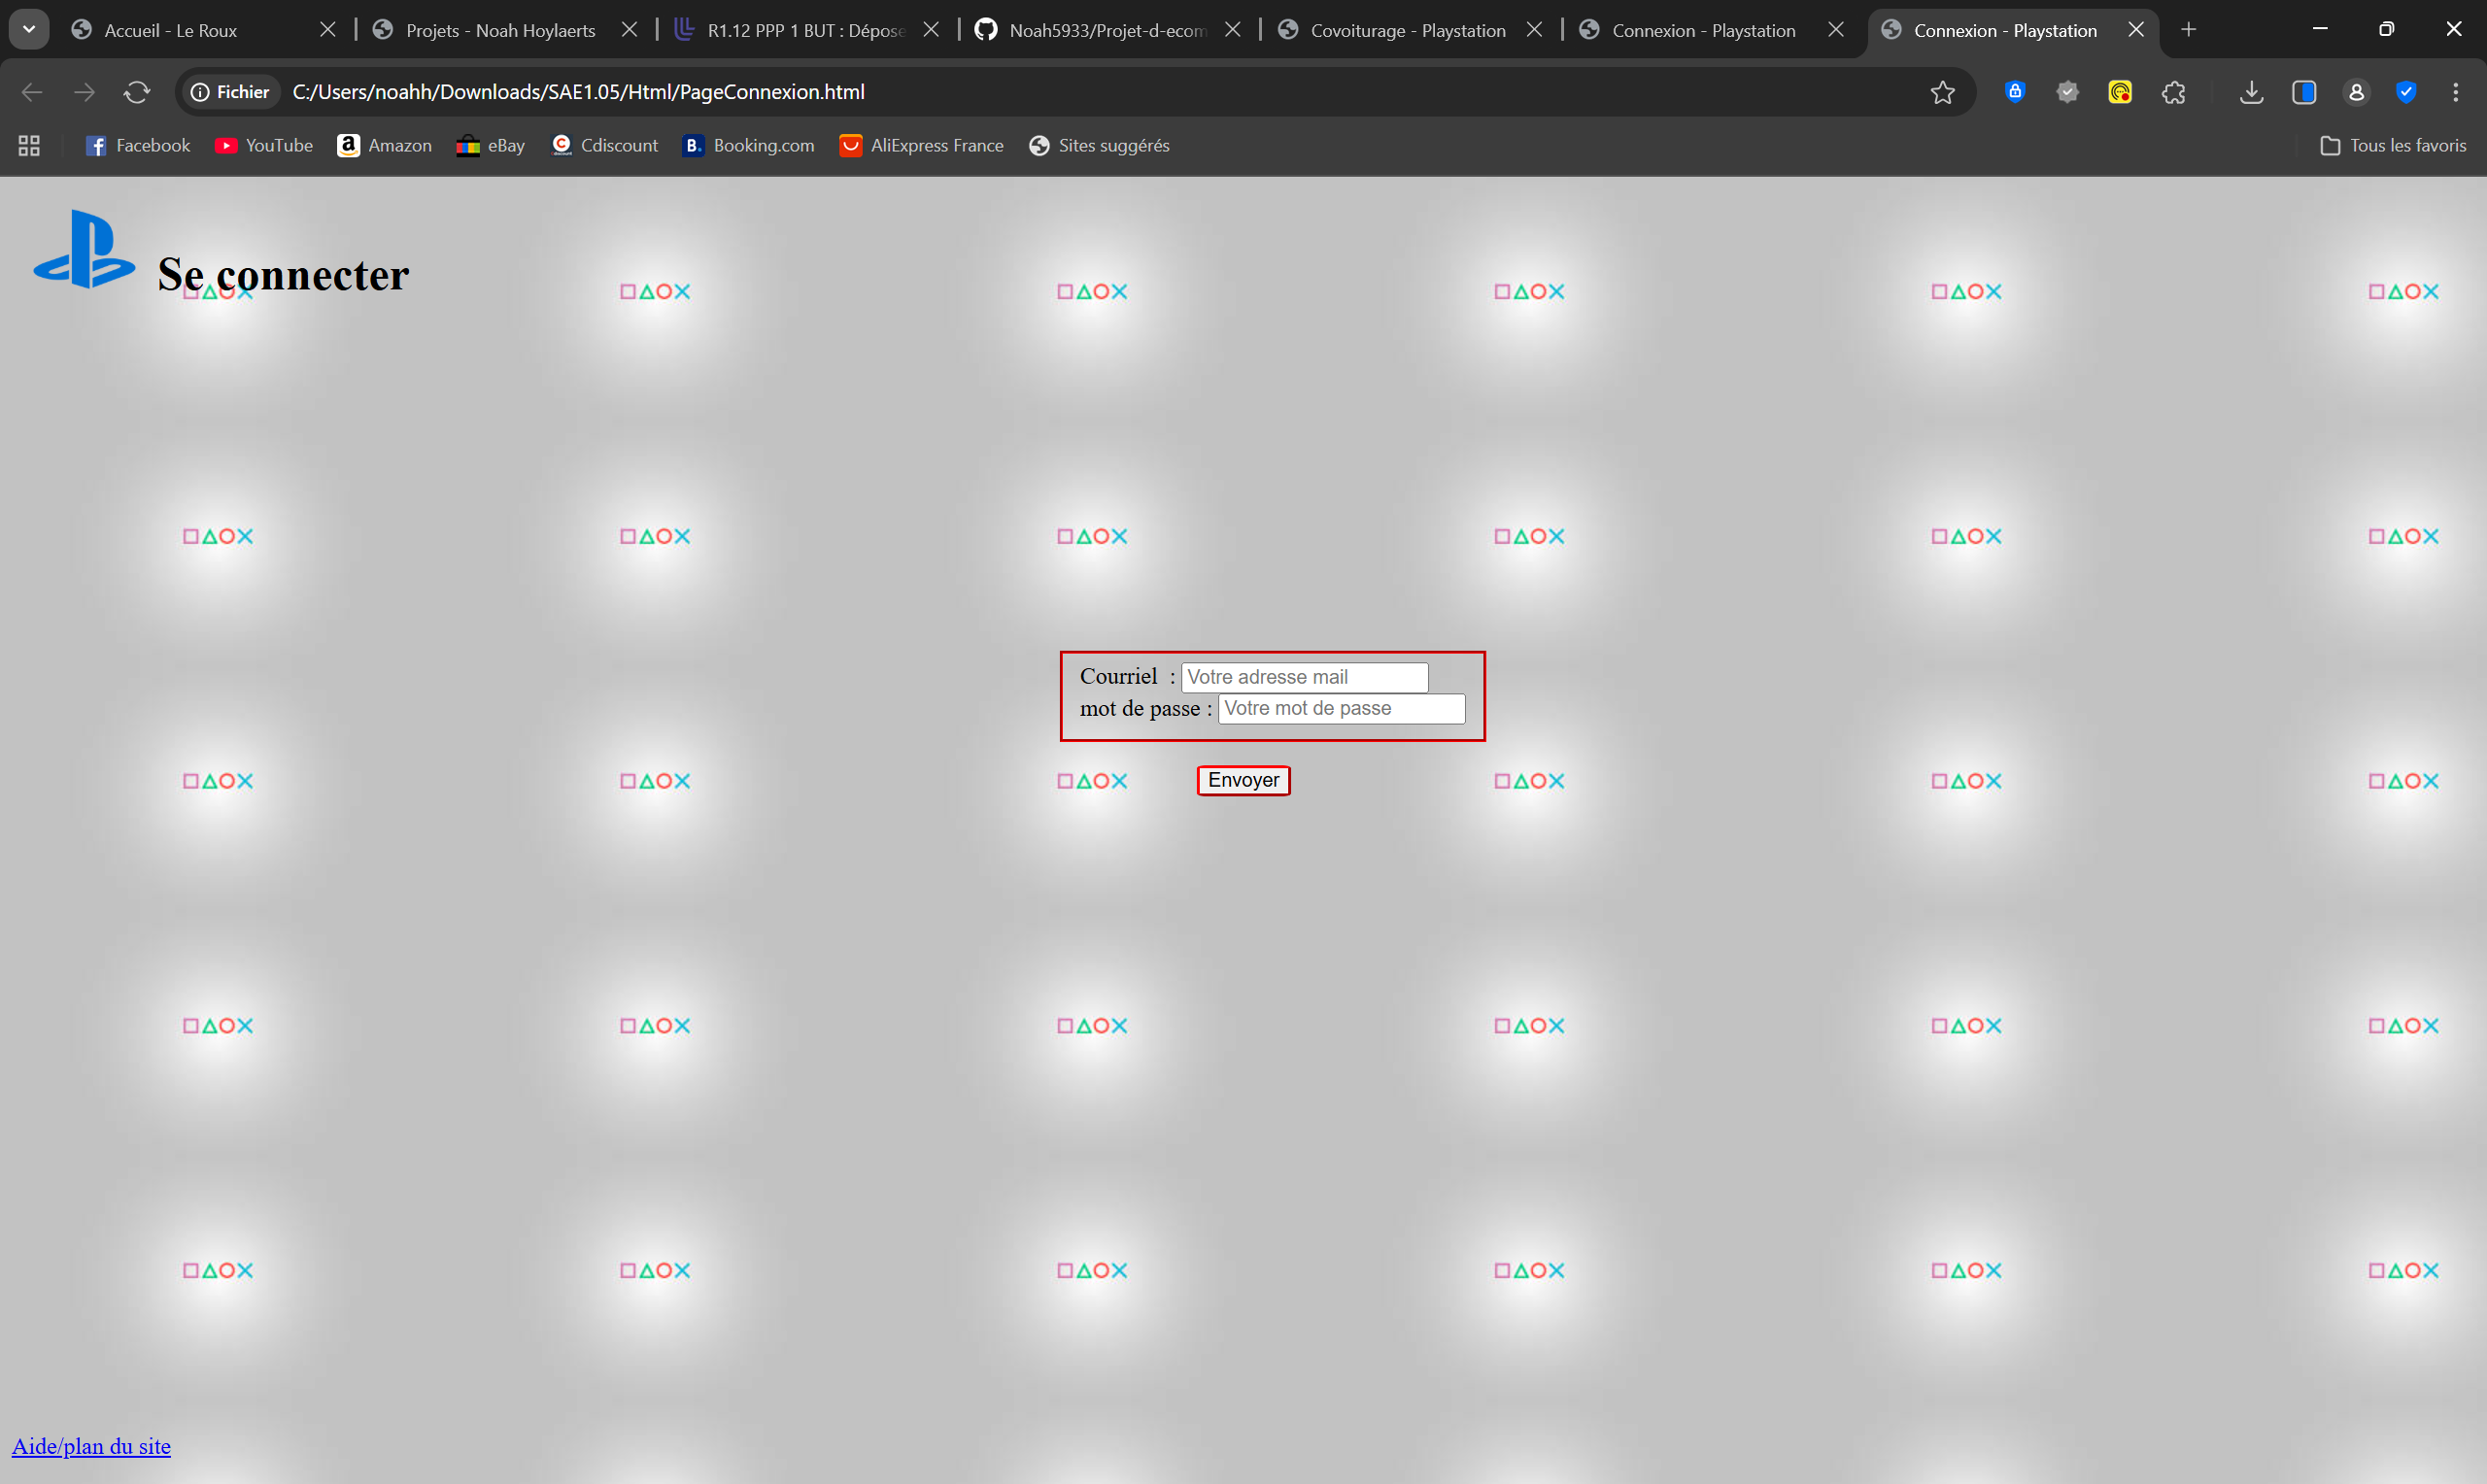Open the profile avatar menu
The height and width of the screenshot is (1484, 2487).
click(x=2356, y=92)
